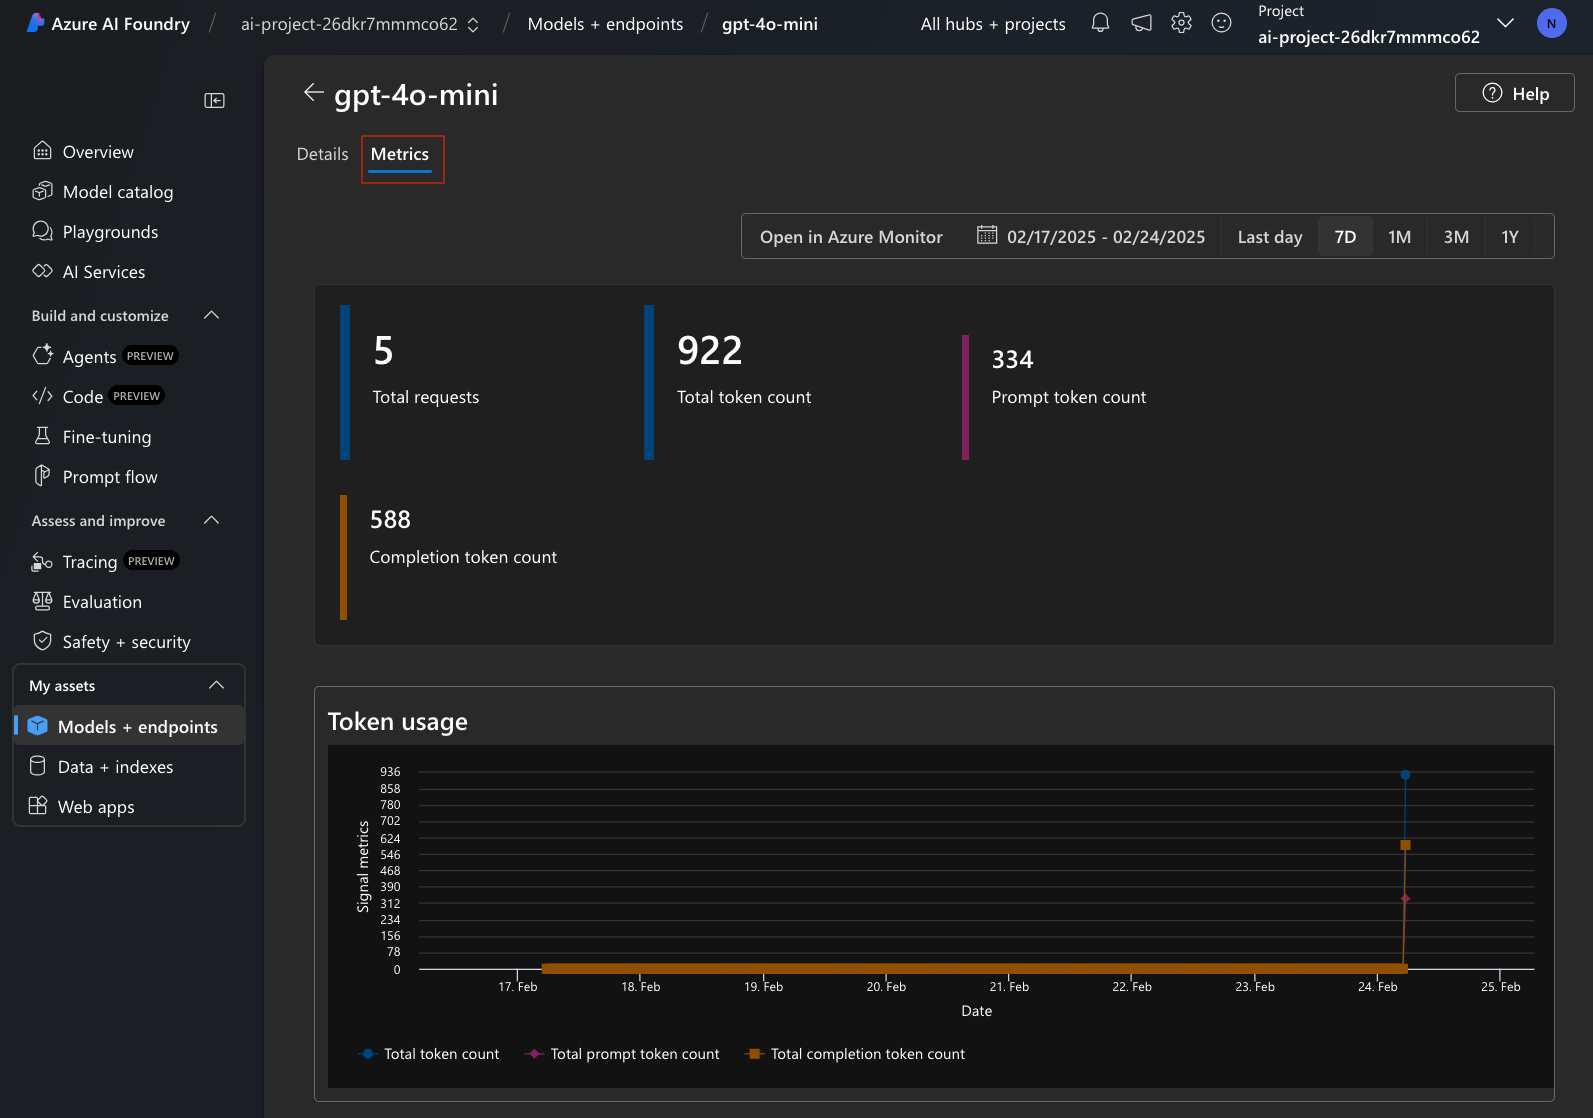The image size is (1593, 1118).
Task: Toggle Total prompt token count legend entry
Action: tap(622, 1054)
